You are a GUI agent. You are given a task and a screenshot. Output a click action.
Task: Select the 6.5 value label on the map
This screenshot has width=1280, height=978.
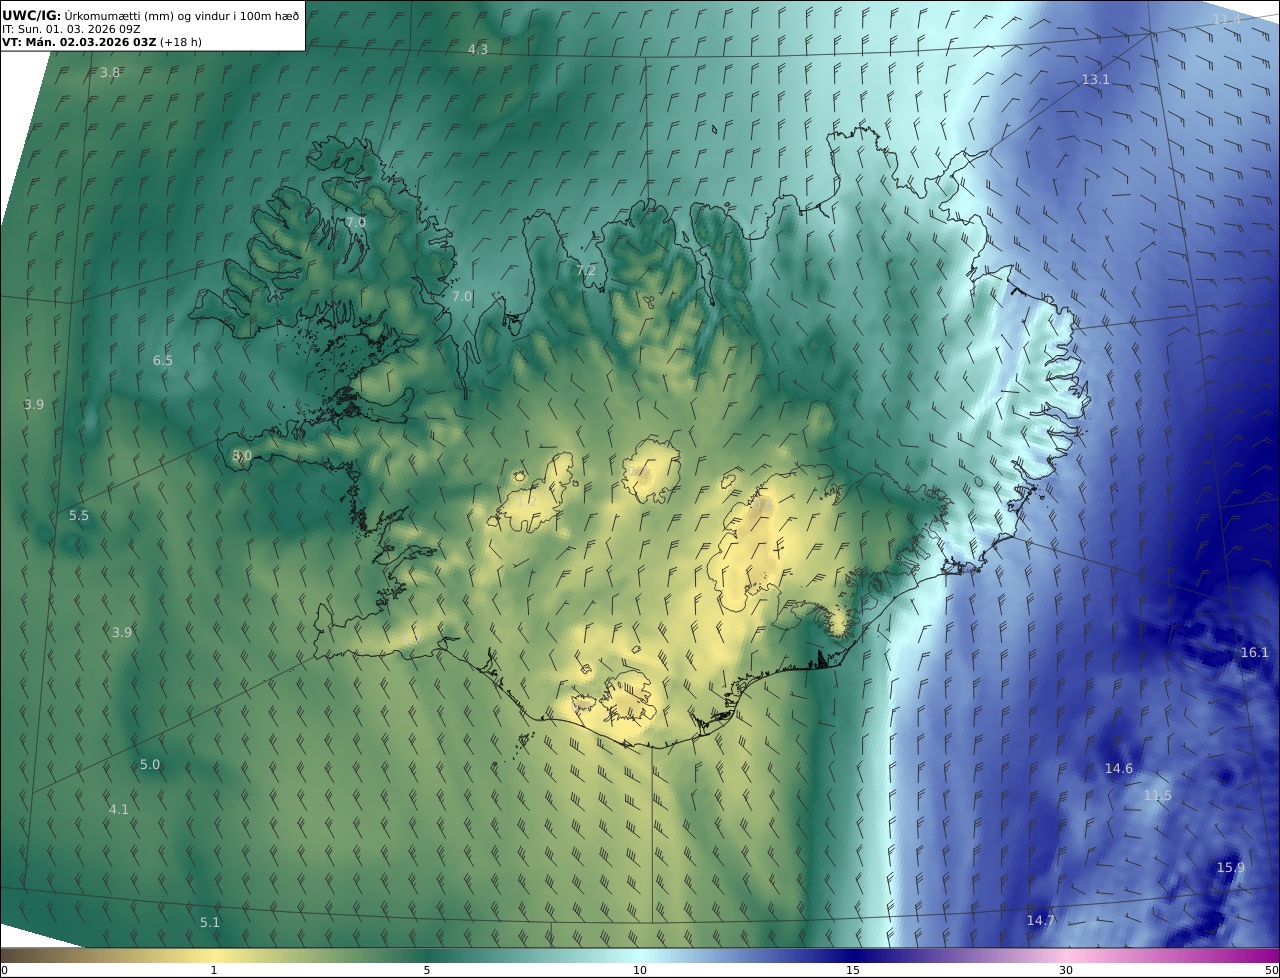[x=162, y=360]
